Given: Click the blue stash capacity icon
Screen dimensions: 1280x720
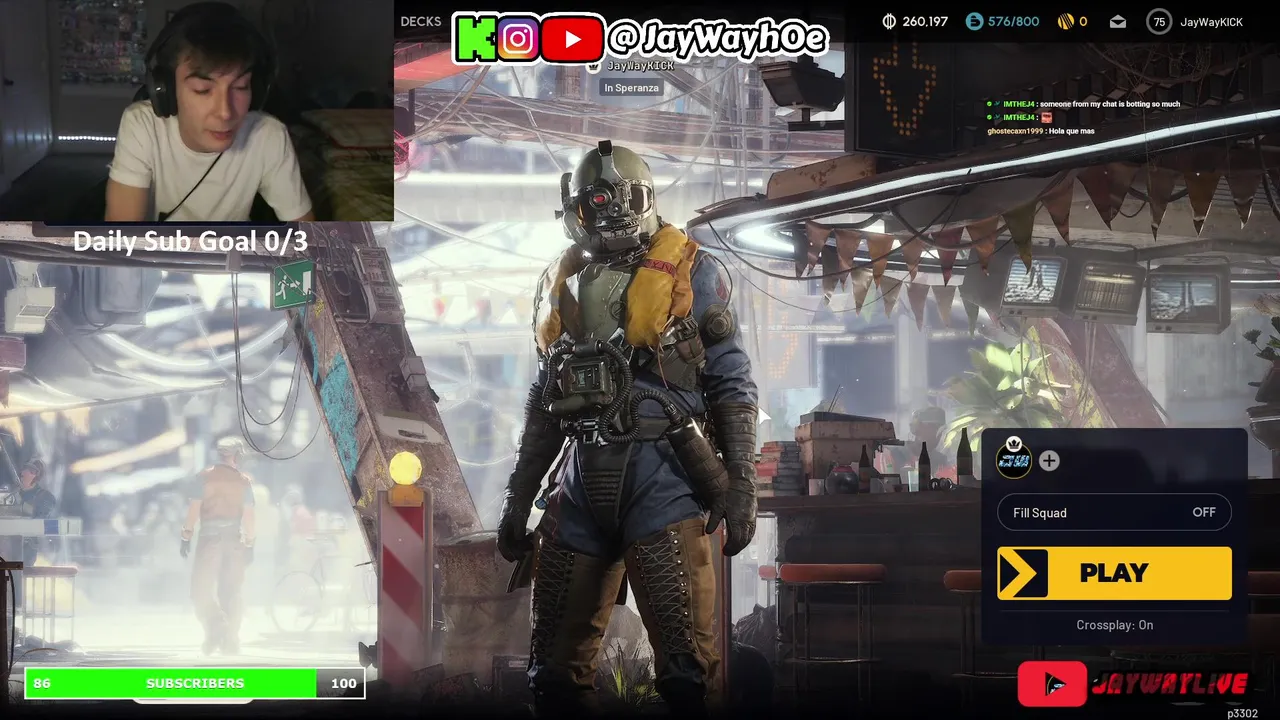Looking at the screenshot, I should point(974,21).
